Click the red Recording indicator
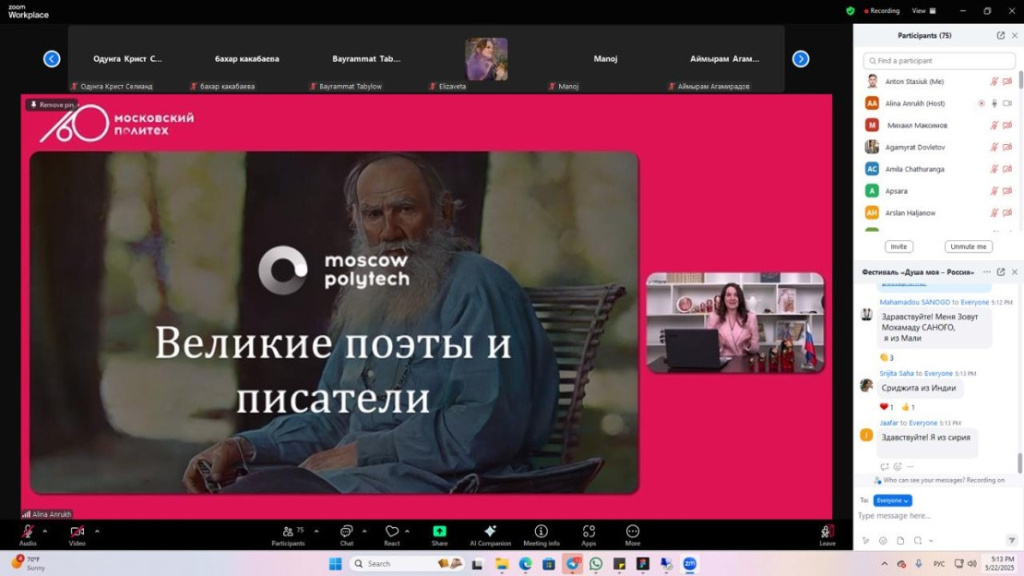Viewport: 1024px width, 576px height. (882, 10)
